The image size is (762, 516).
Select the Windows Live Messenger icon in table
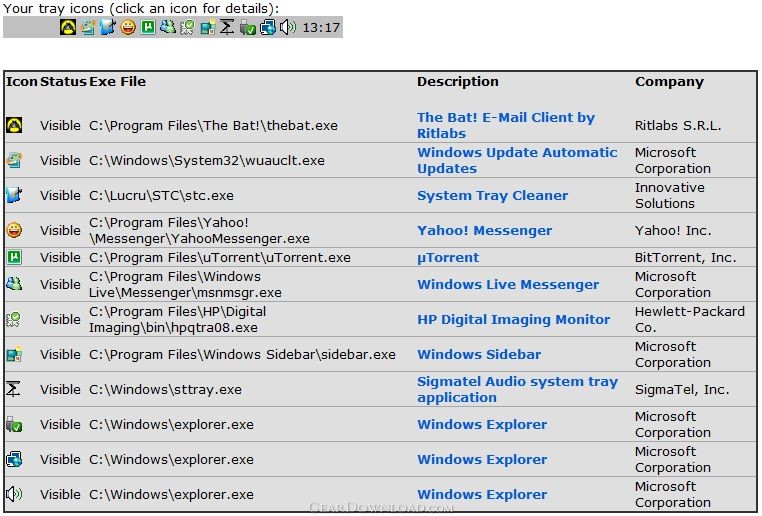(14, 284)
